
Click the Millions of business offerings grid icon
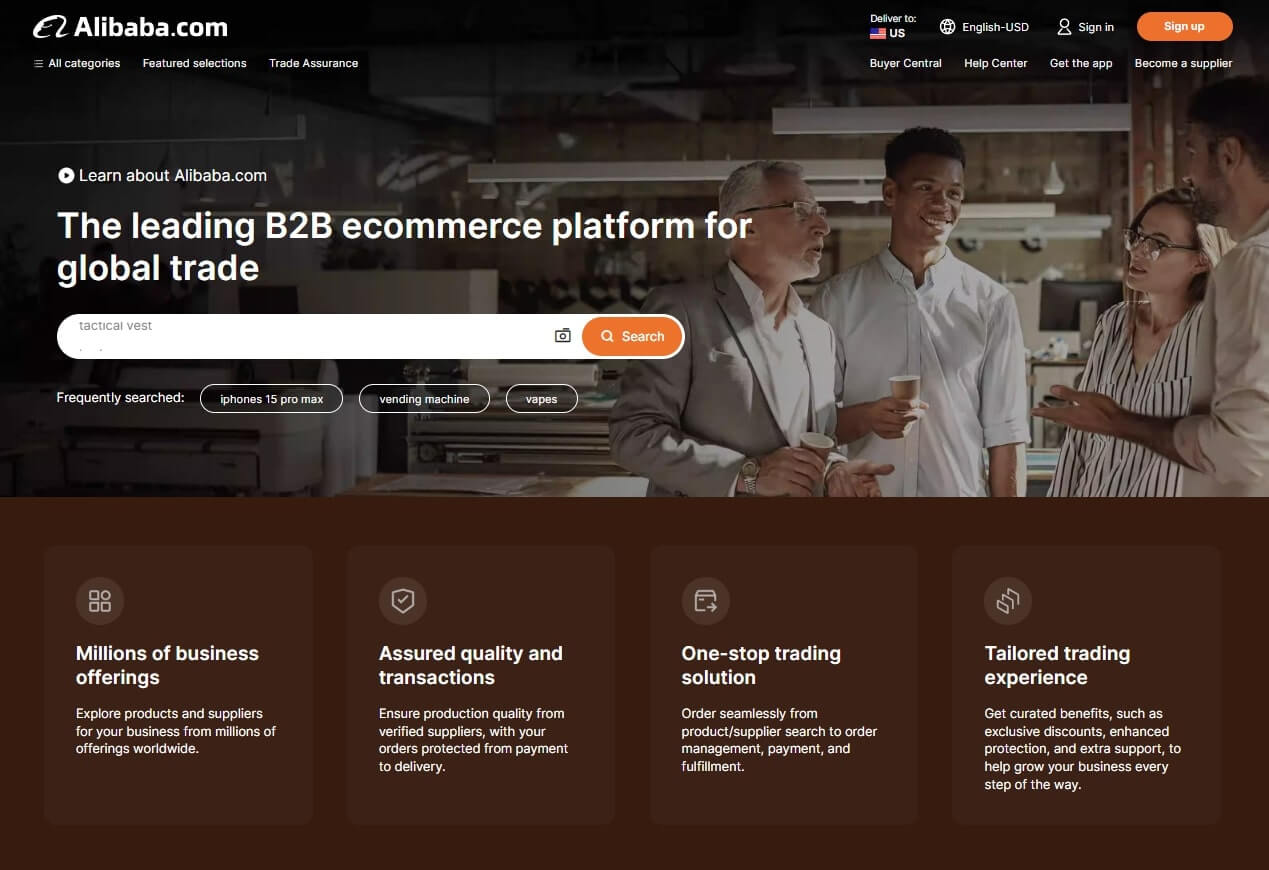click(99, 600)
